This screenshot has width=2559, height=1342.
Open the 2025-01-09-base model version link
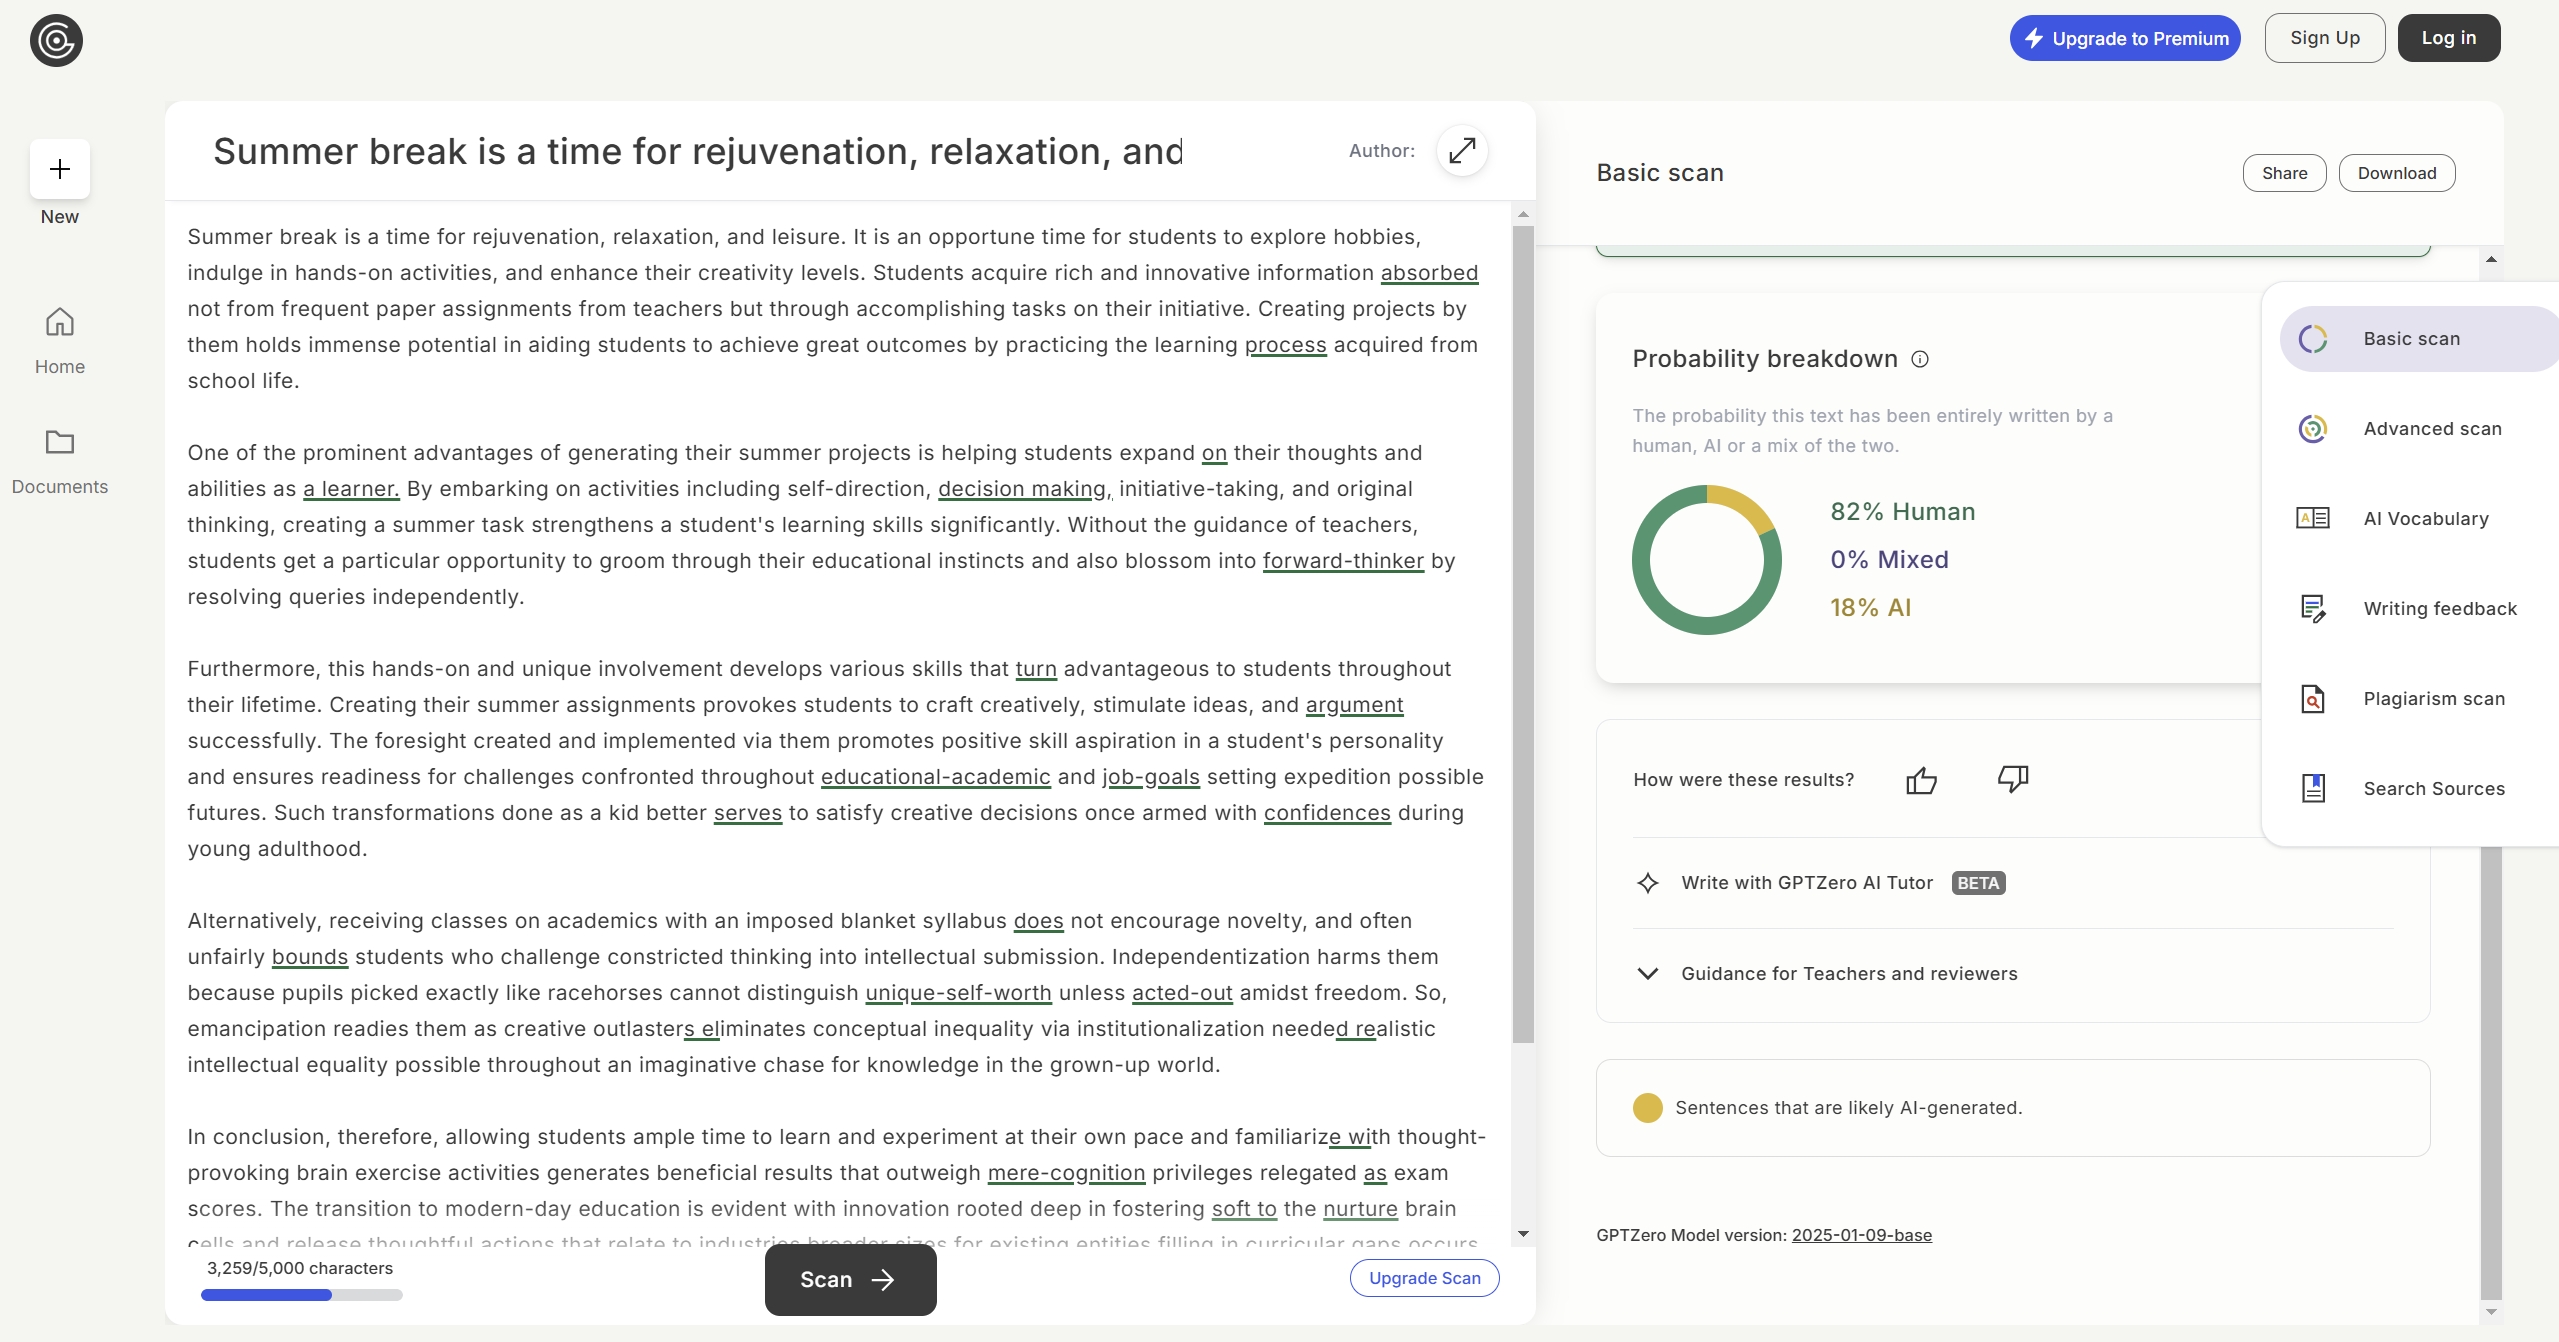tap(1861, 1235)
